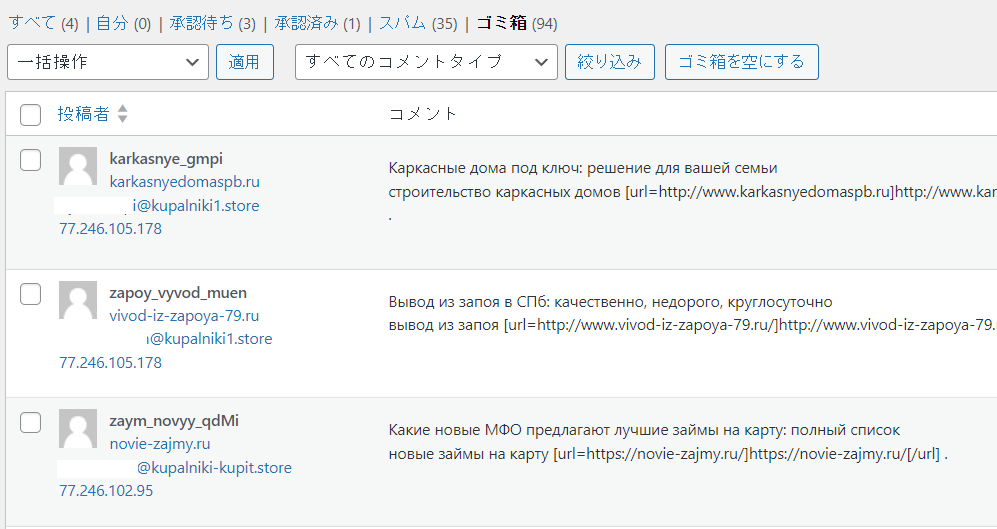
Task: Click the kupalniki1.store email of zapoy_vyvod_muen
Action: point(210,339)
